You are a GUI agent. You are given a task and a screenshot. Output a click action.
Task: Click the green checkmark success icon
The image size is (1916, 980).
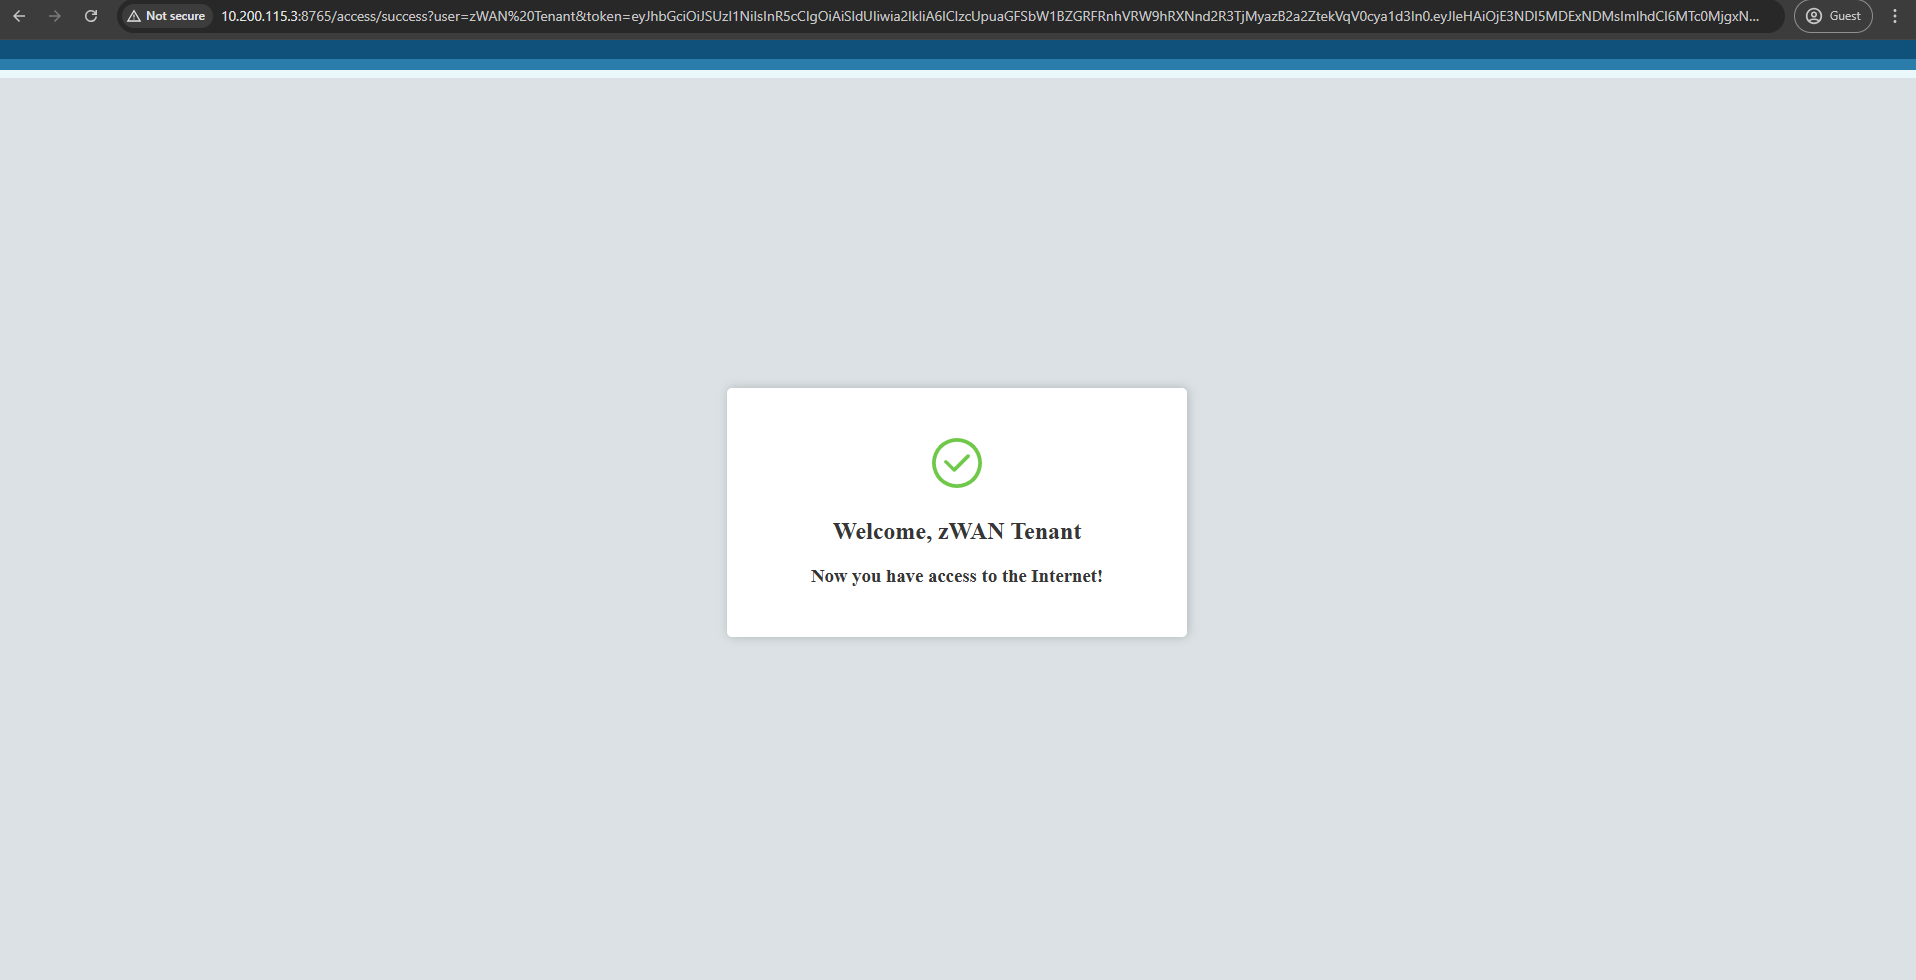(957, 463)
